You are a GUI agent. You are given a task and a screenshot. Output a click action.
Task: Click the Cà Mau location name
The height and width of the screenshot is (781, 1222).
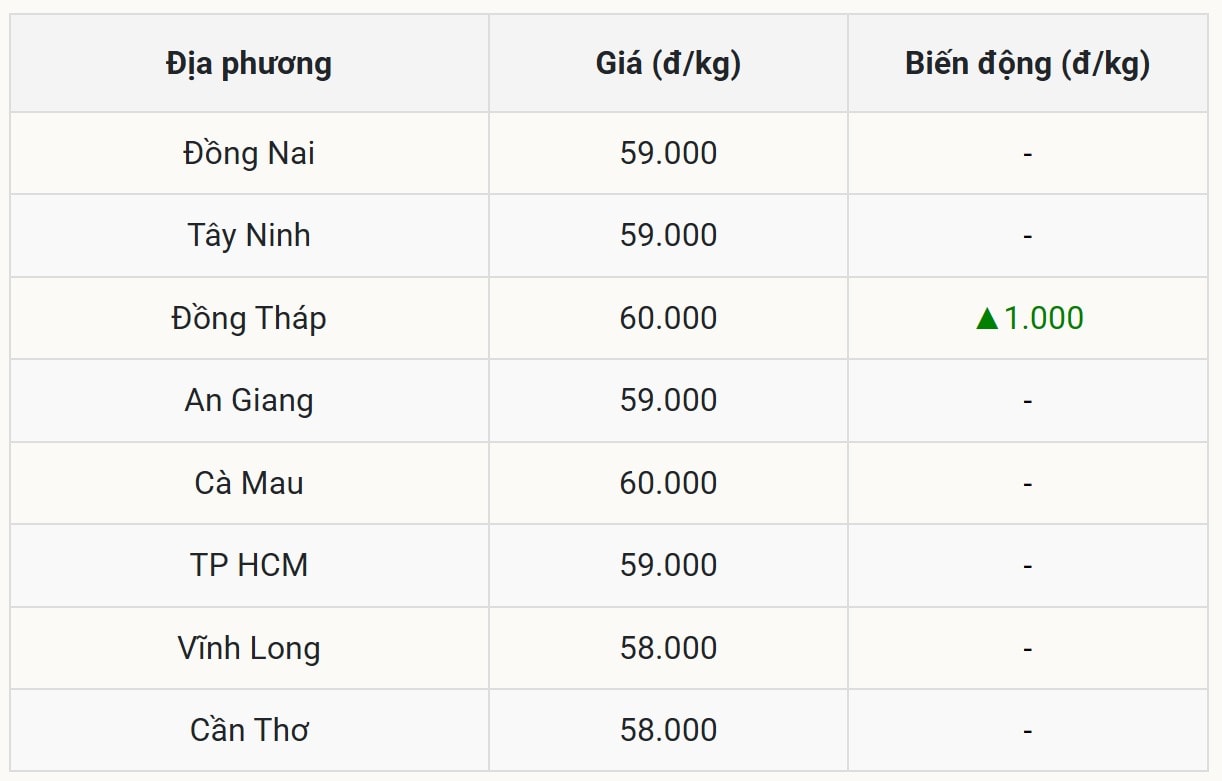[249, 484]
